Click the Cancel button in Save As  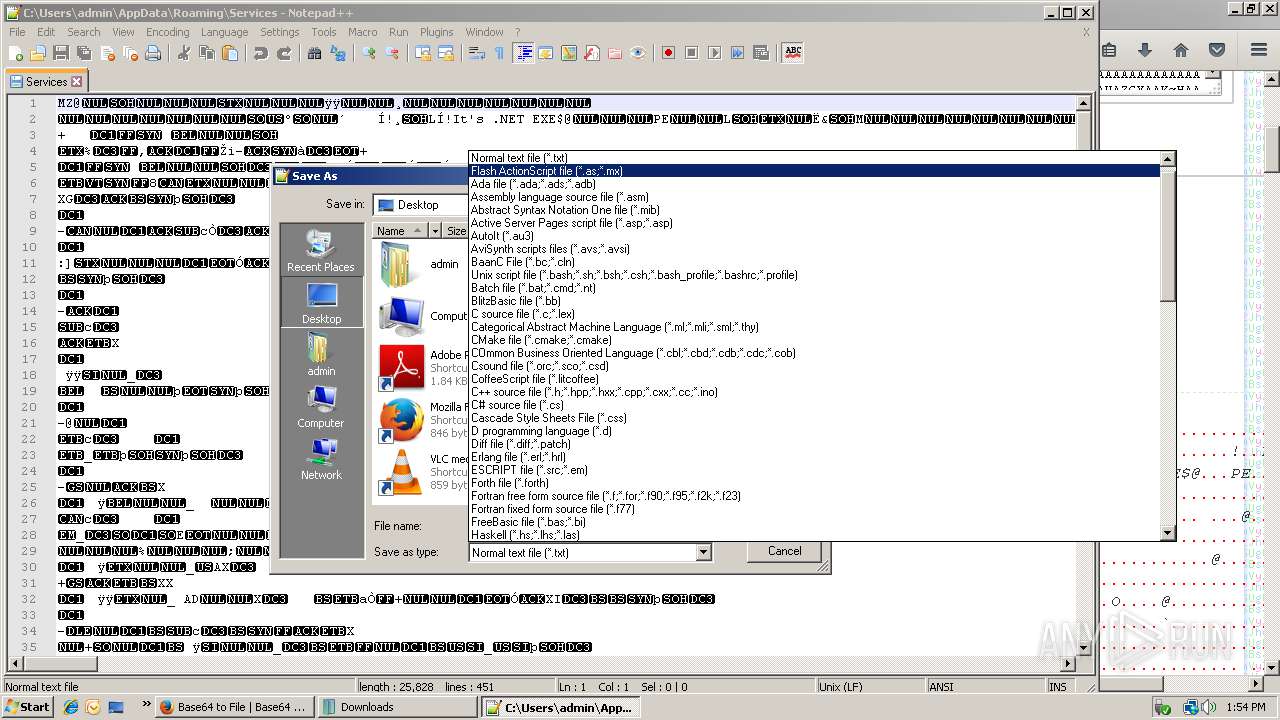[x=785, y=551]
